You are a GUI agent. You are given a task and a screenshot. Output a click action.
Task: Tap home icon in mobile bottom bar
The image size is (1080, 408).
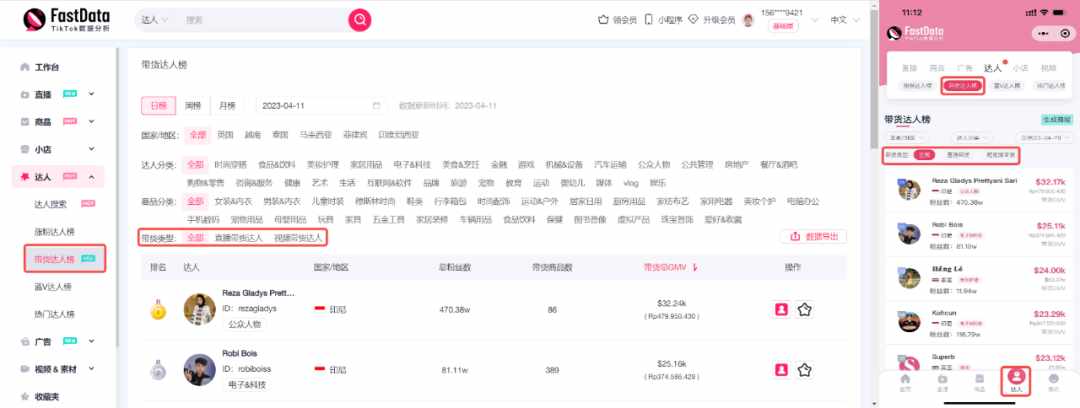(905, 382)
